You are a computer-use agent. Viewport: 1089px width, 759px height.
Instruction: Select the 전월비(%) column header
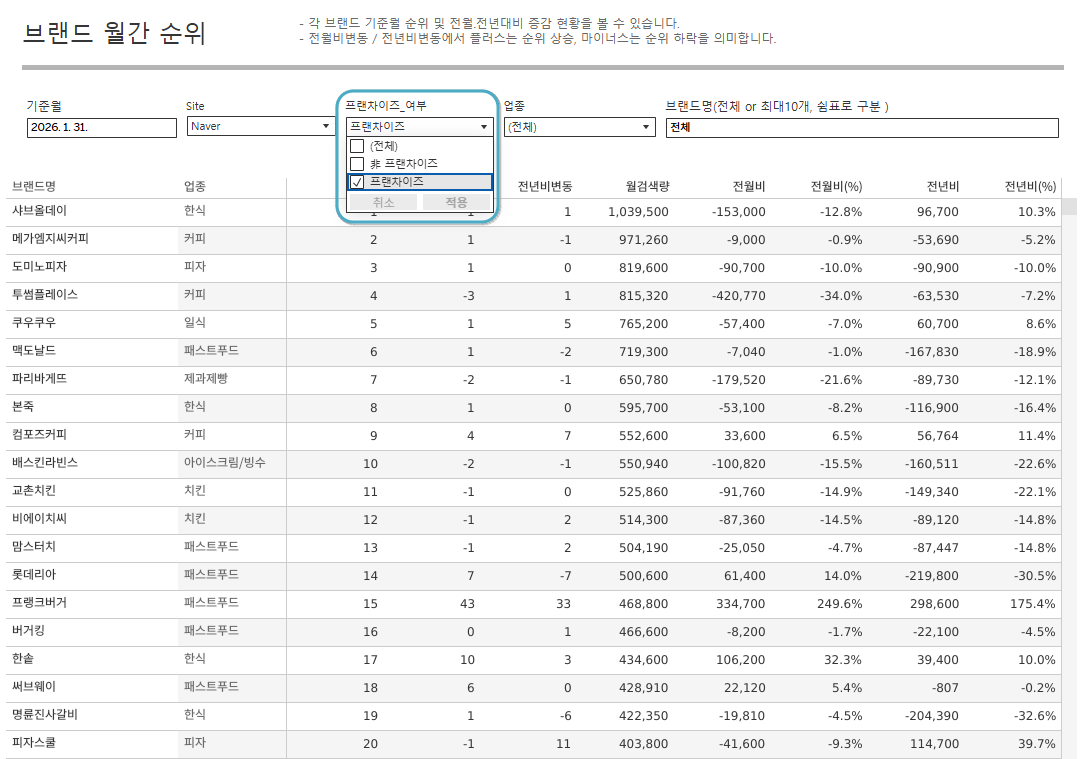click(x=836, y=186)
